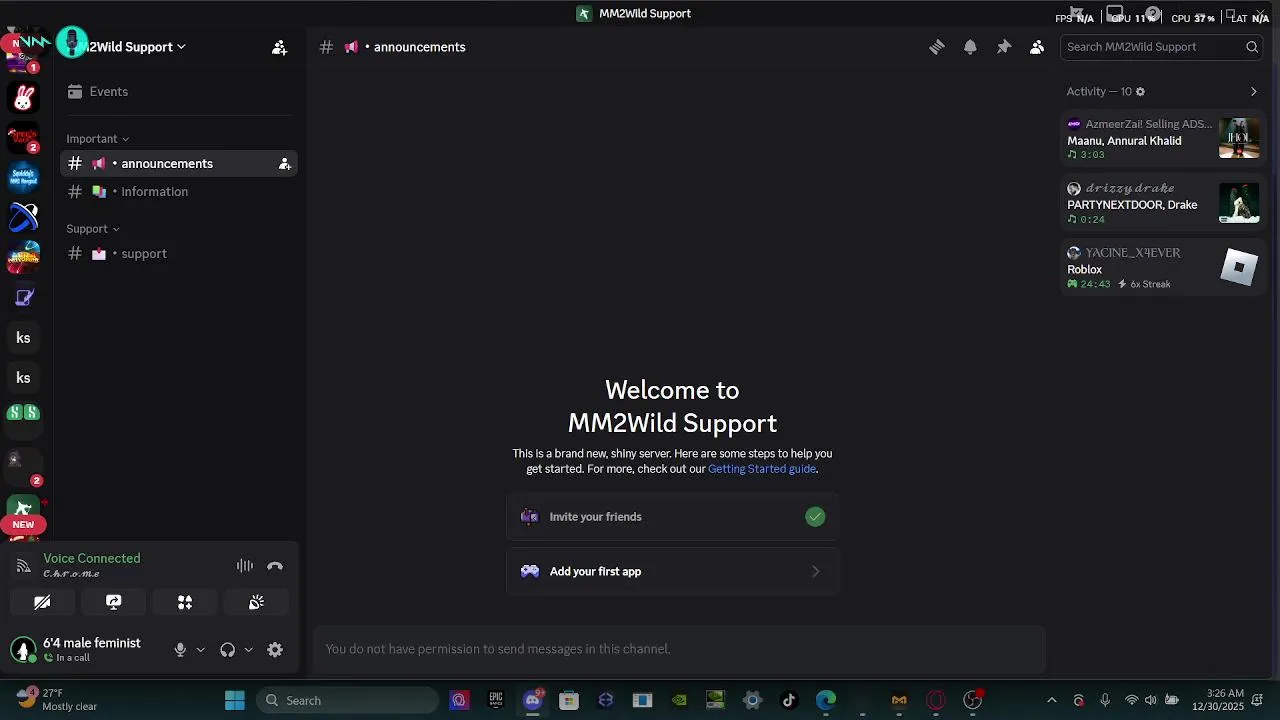
Task: Click Voice Connected status text
Action: (x=92, y=558)
